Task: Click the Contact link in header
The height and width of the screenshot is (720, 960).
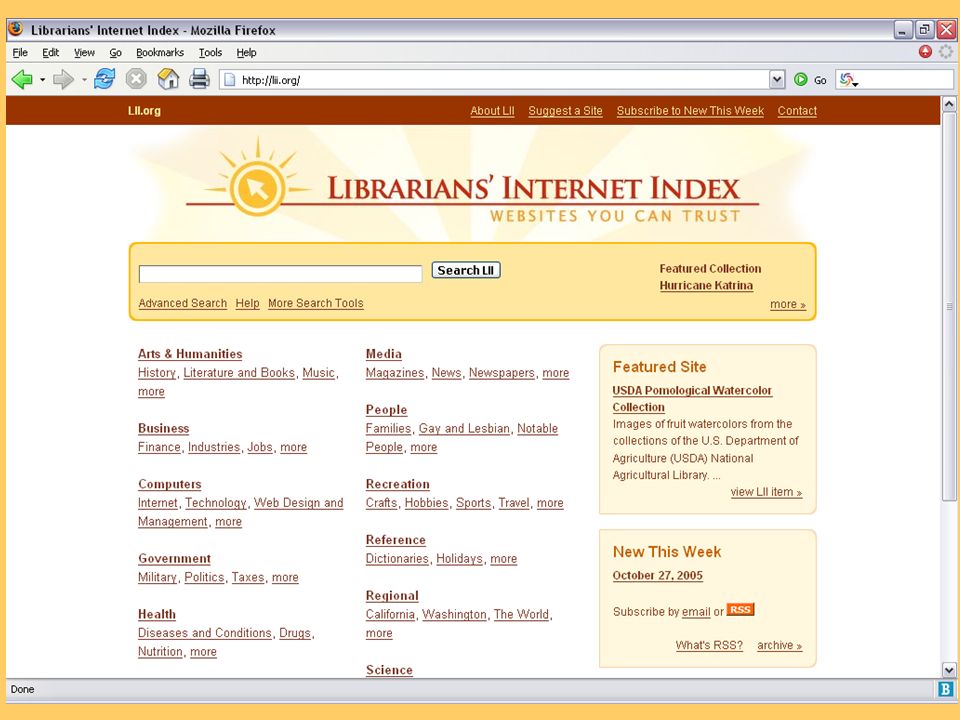Action: pyautogui.click(x=797, y=111)
